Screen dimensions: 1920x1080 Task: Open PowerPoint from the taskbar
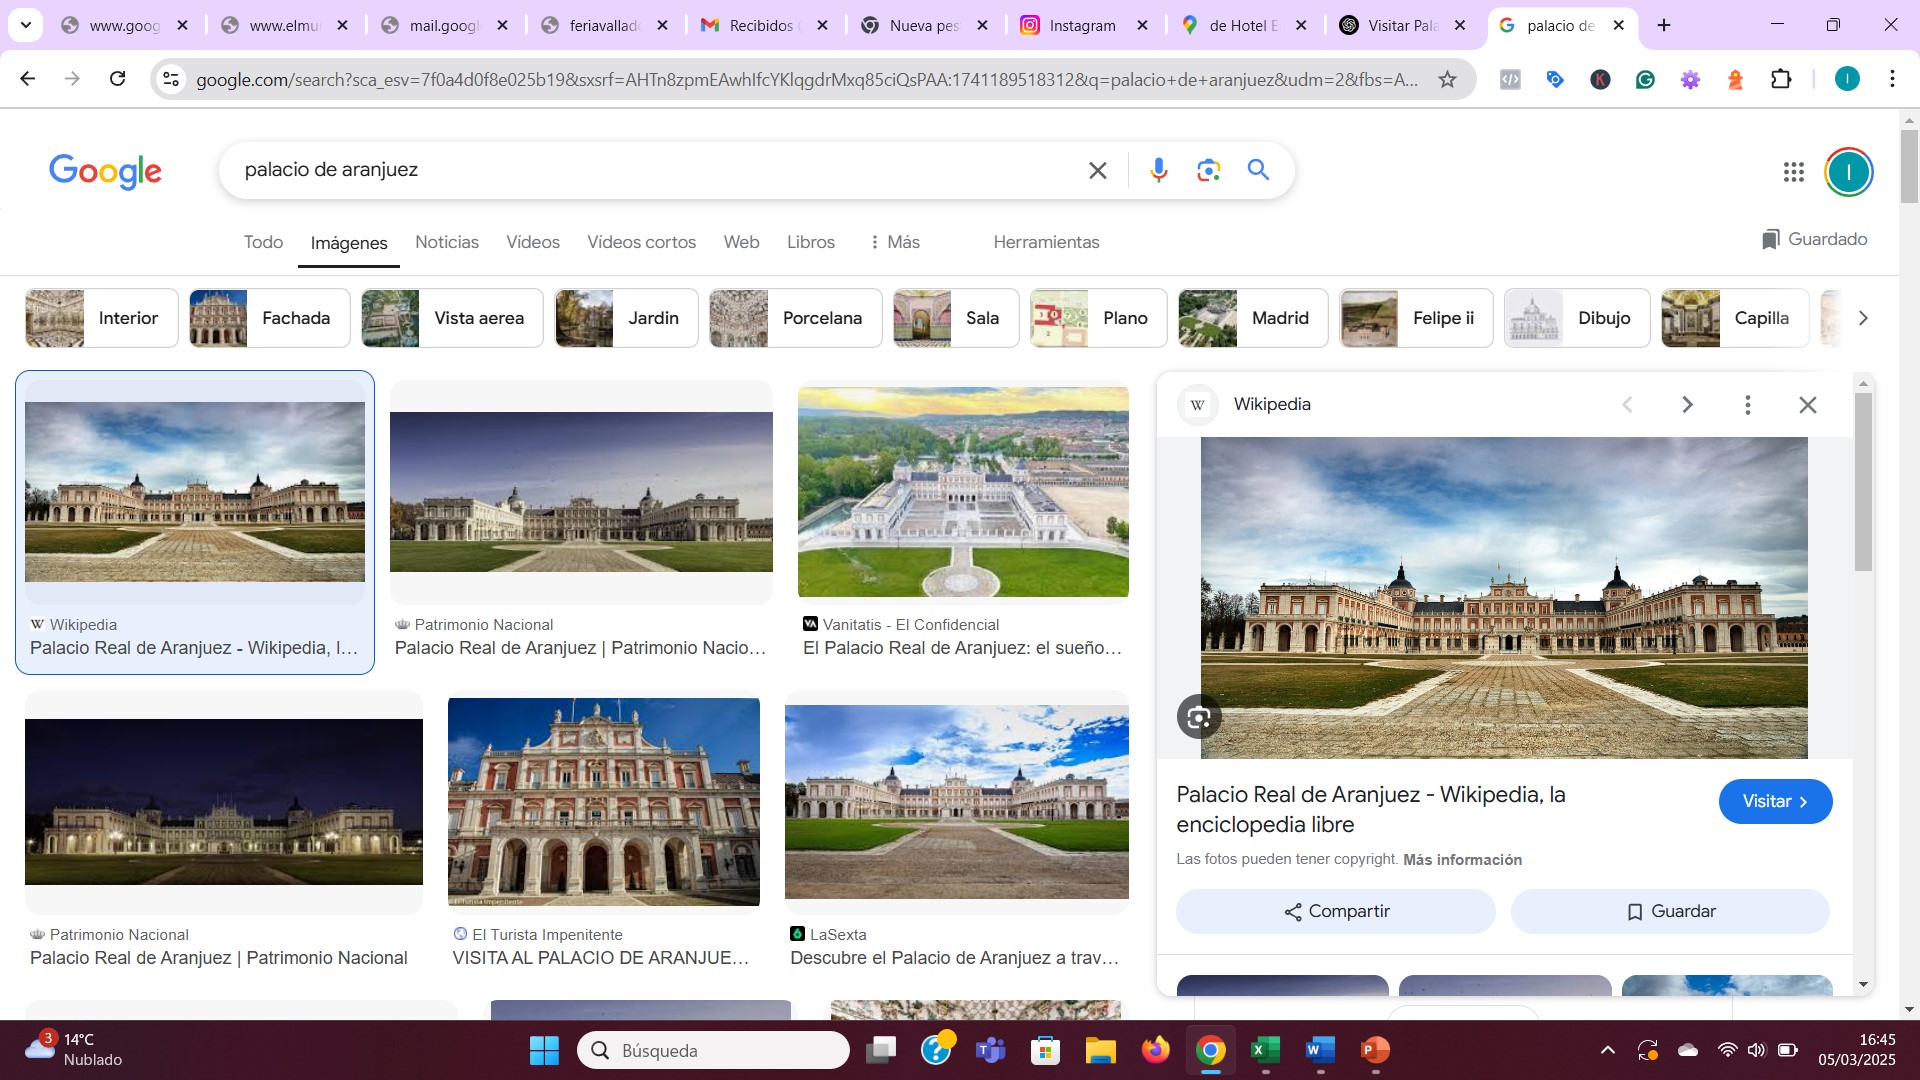pos(1375,1050)
